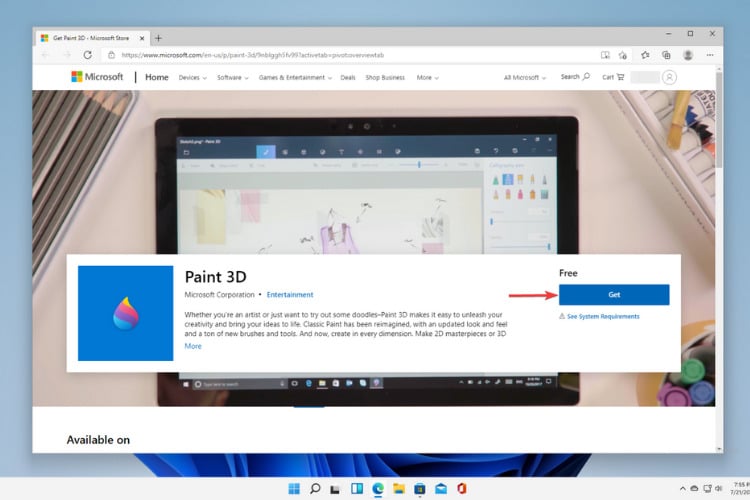This screenshot has height=500, width=750.
Task: Open the See System Requirements link
Action: point(602,316)
